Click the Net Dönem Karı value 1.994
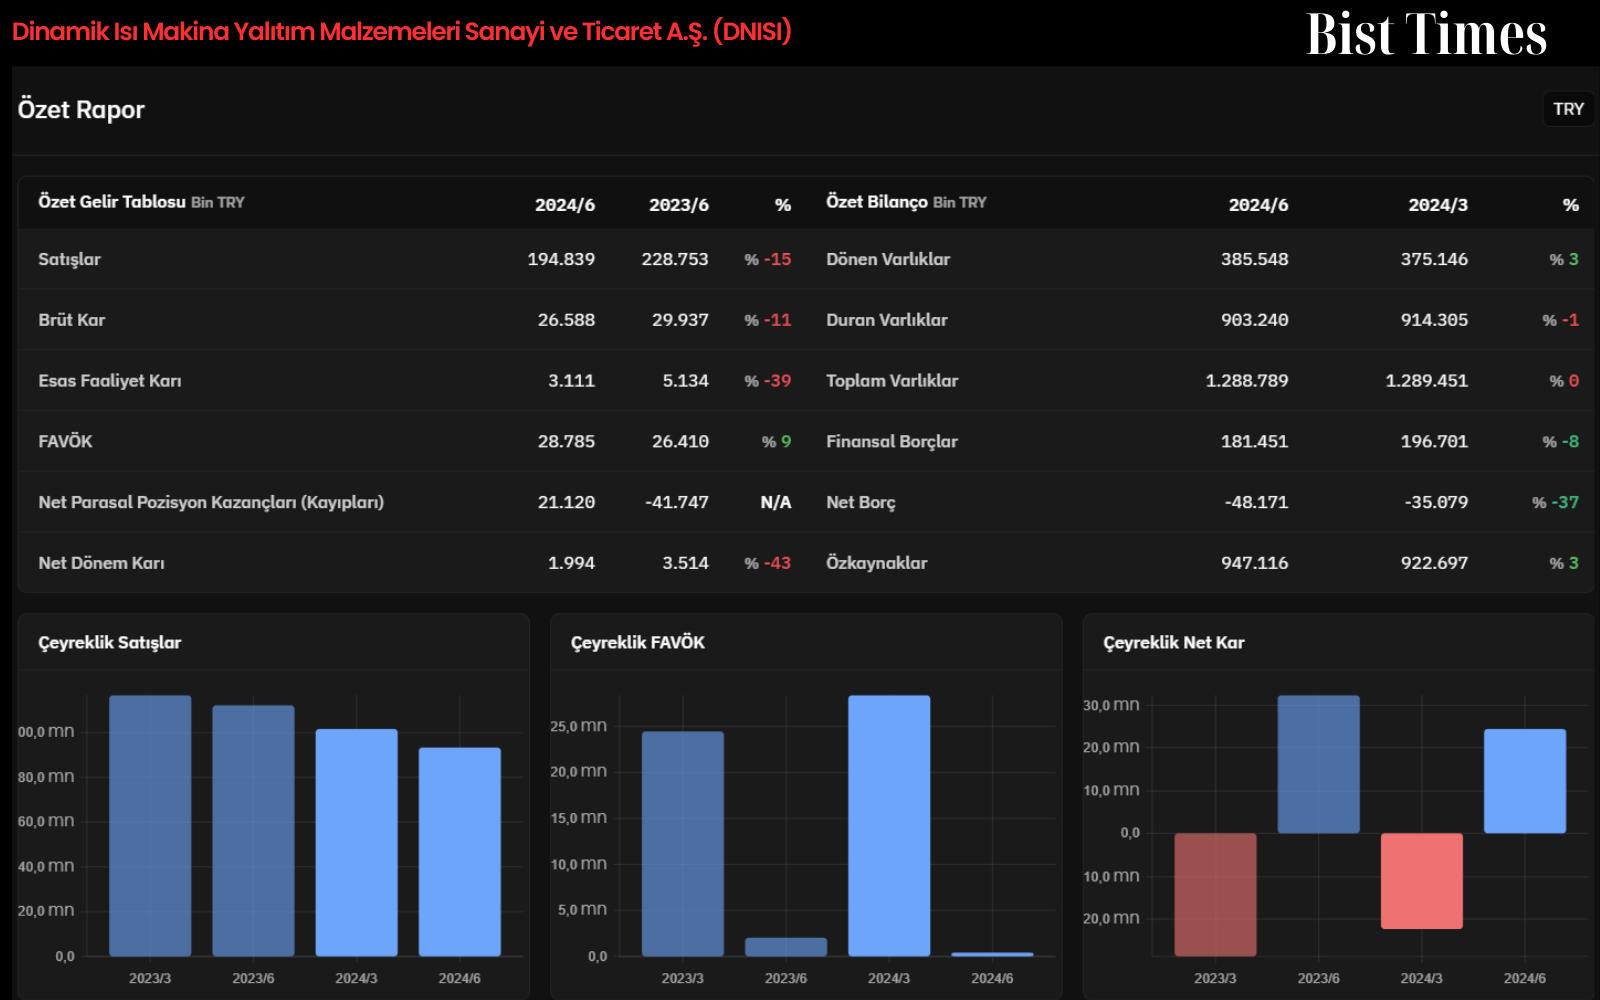1600x1000 pixels. tap(571, 563)
